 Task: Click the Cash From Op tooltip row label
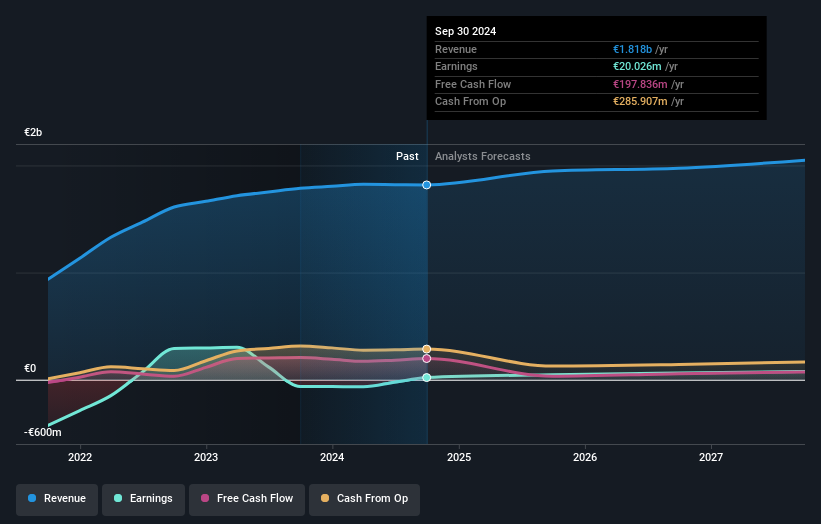pos(470,102)
